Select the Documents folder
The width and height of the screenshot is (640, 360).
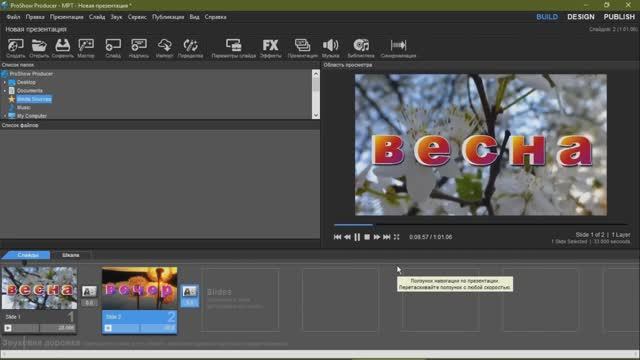click(30, 91)
